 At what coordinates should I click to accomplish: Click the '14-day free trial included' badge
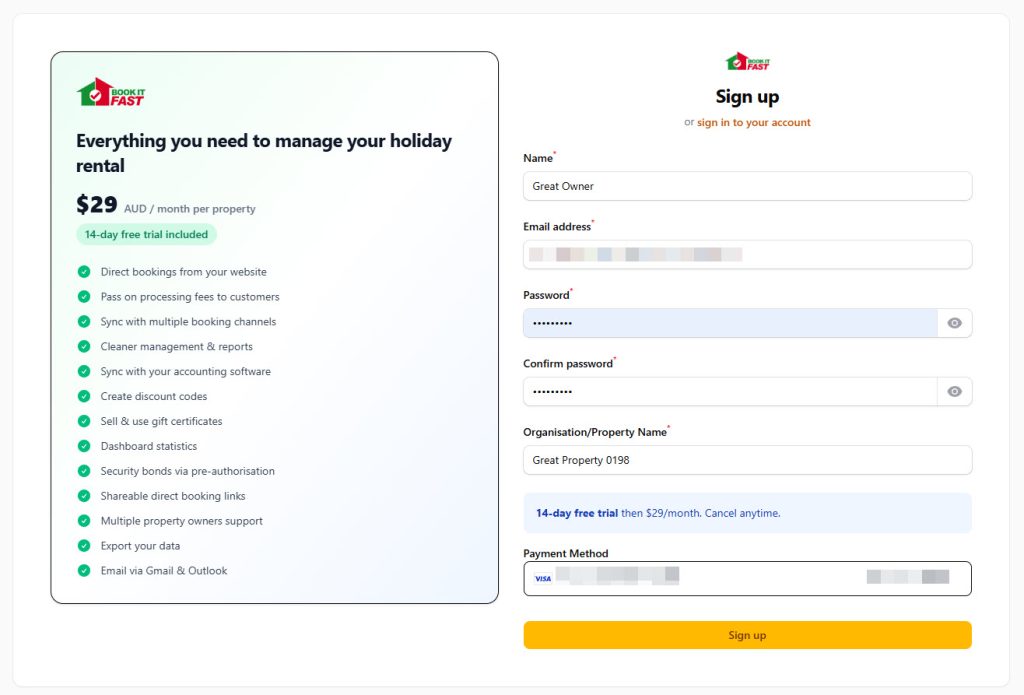pos(146,235)
